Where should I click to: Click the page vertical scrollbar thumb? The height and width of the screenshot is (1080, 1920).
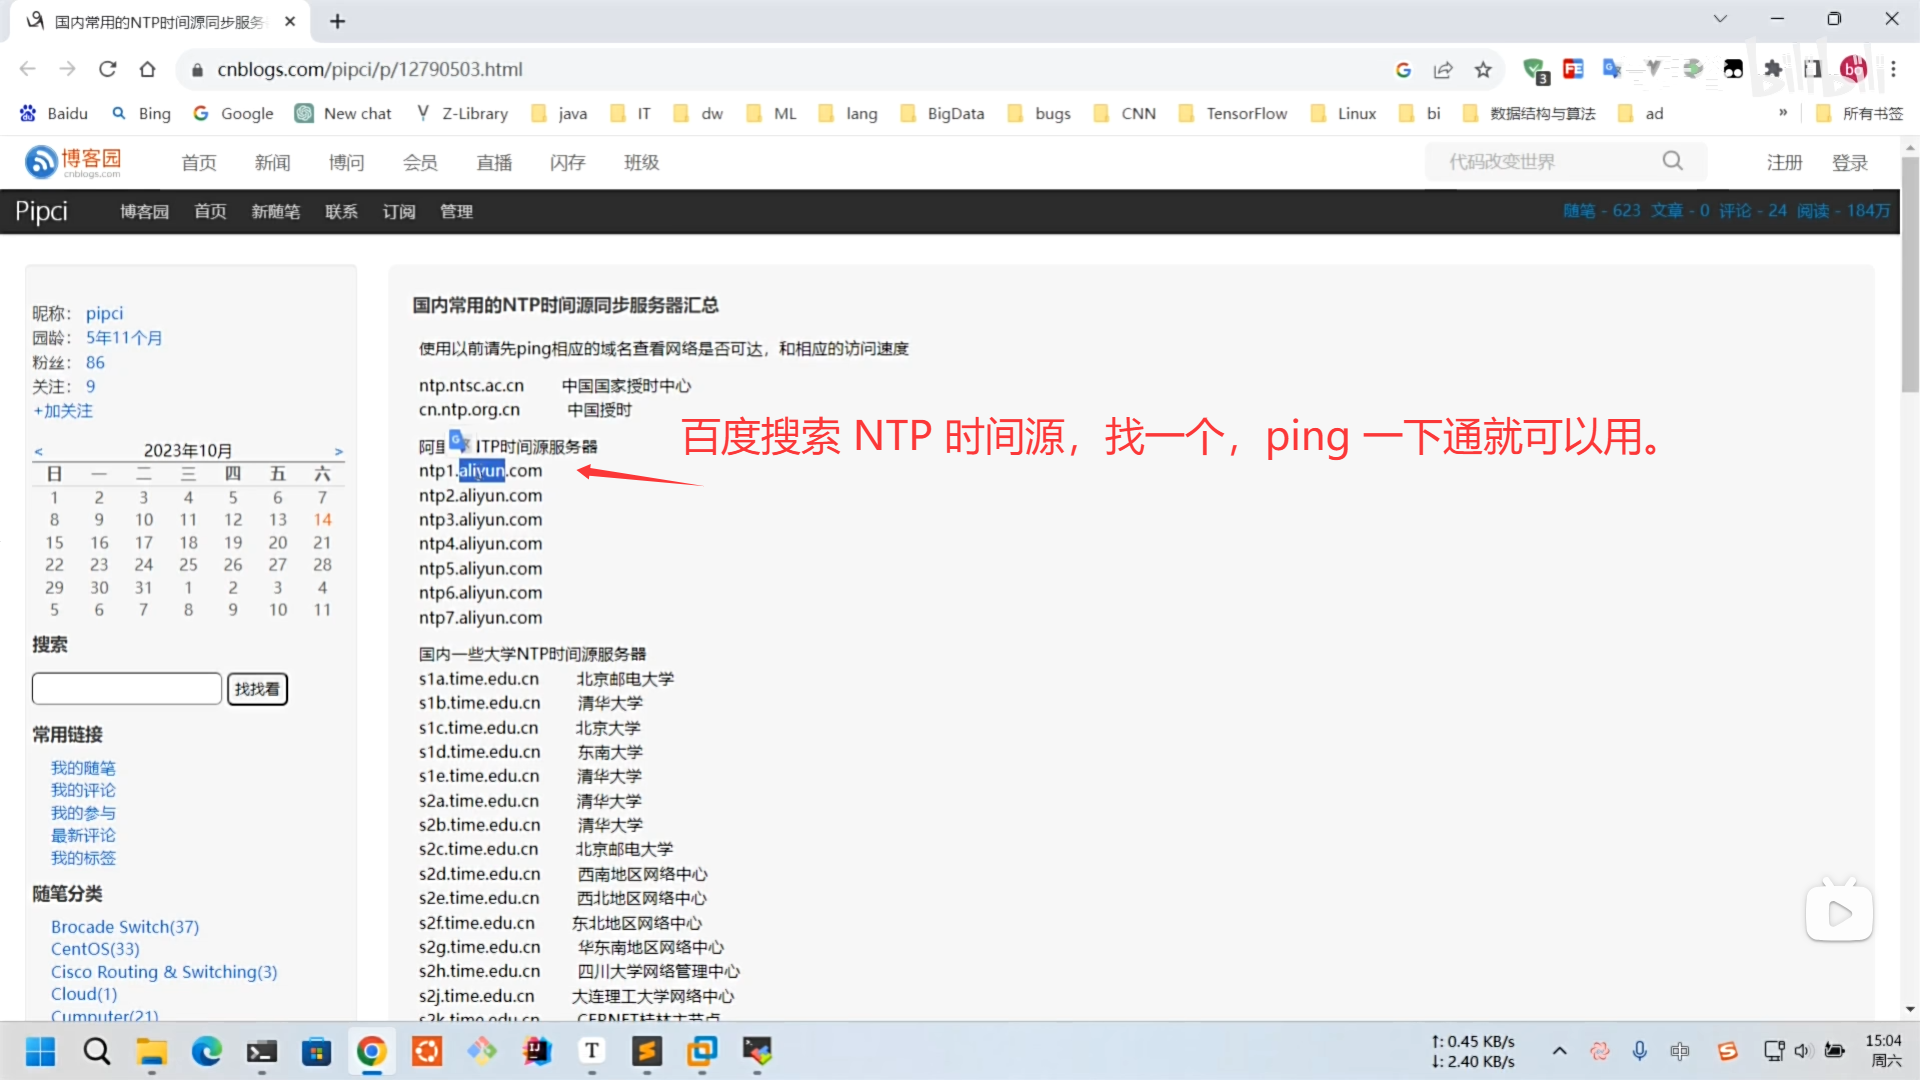(x=1910, y=274)
